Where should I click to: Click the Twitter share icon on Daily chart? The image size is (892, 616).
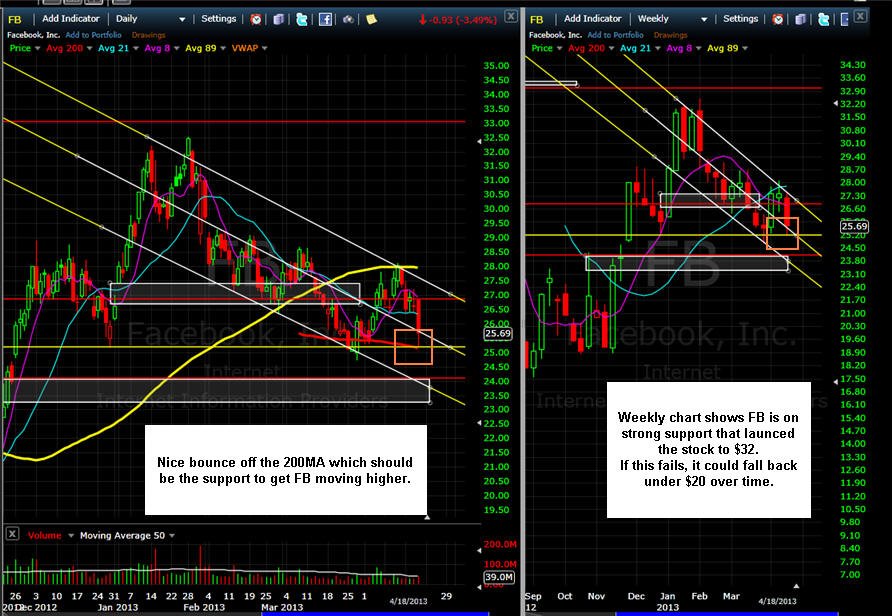click(x=302, y=19)
